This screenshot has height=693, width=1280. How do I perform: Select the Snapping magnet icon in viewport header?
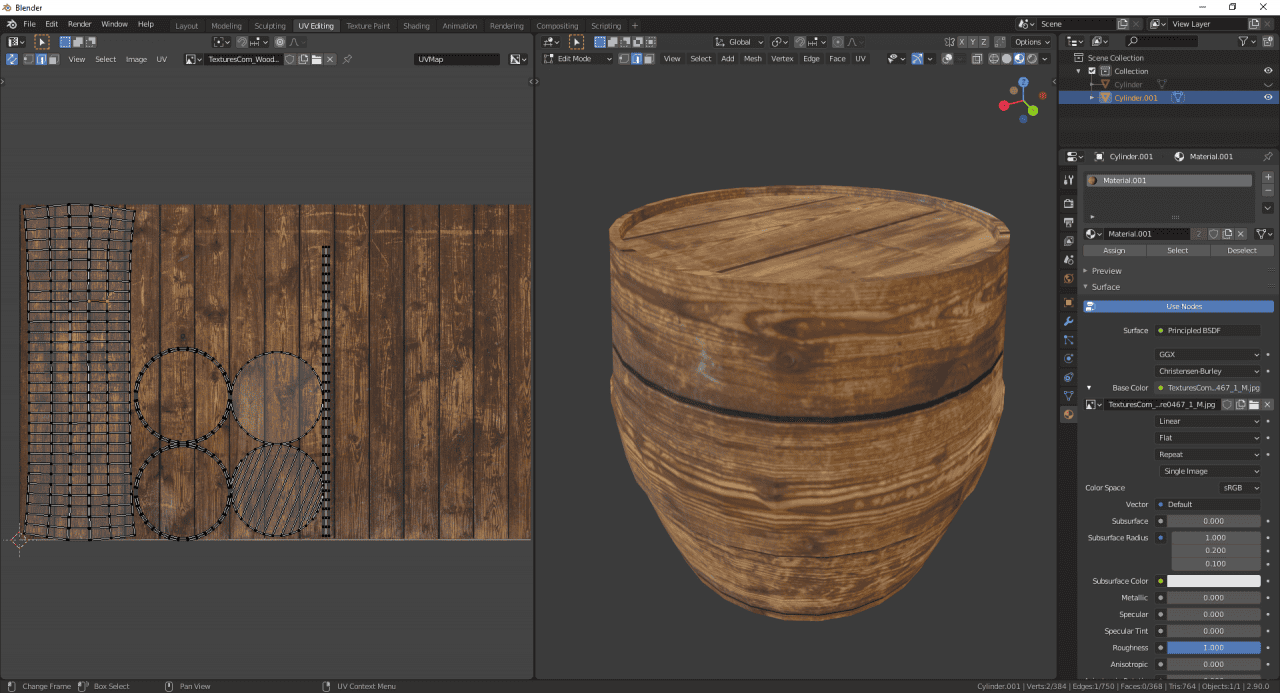[x=799, y=42]
